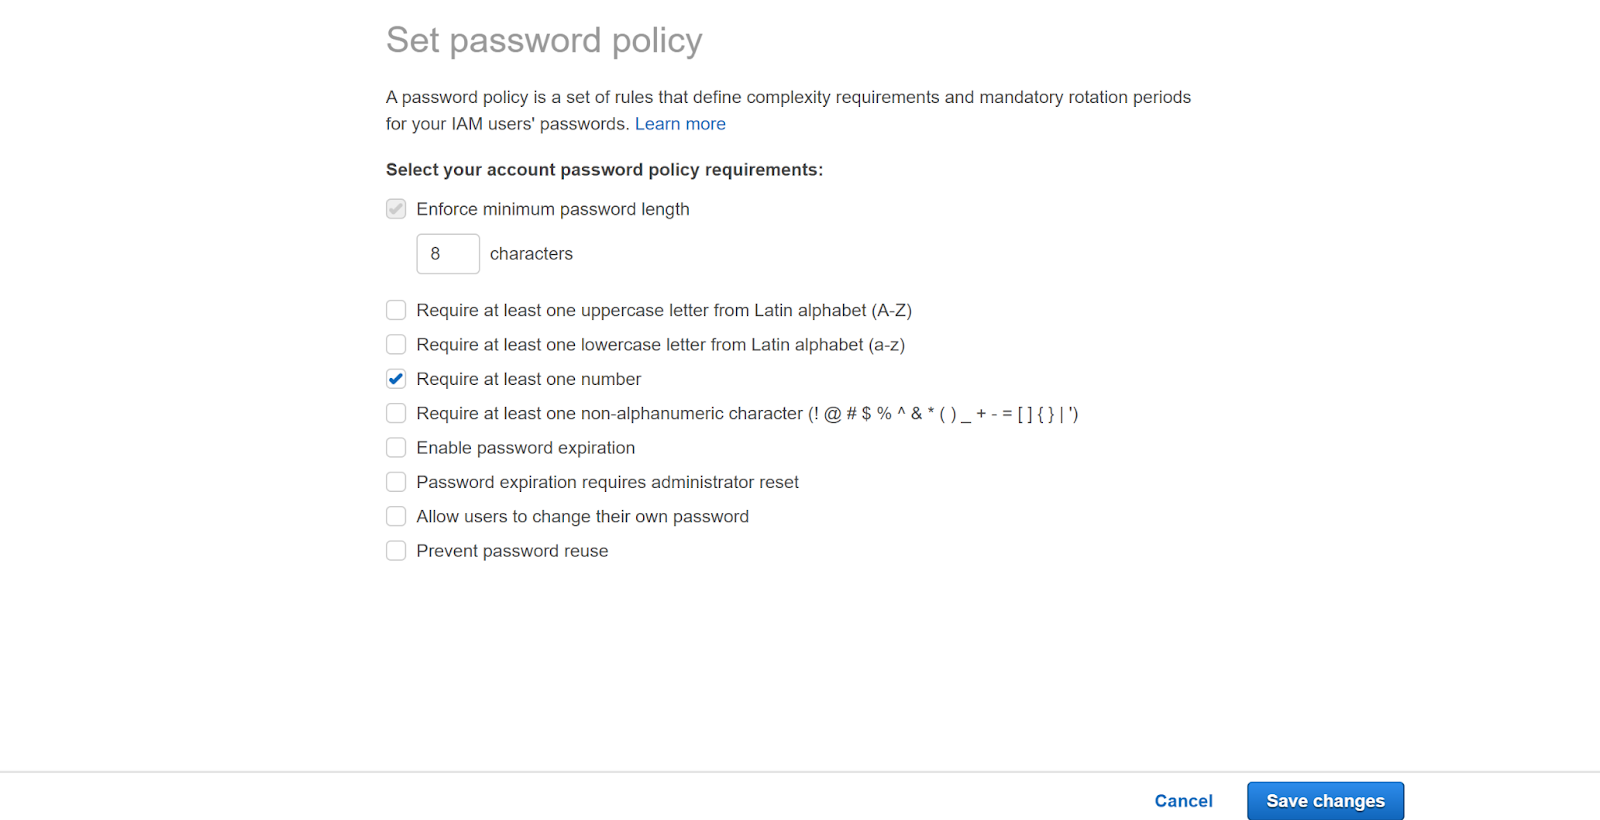Open the Learn more link
This screenshot has height=820, width=1600.
click(680, 124)
